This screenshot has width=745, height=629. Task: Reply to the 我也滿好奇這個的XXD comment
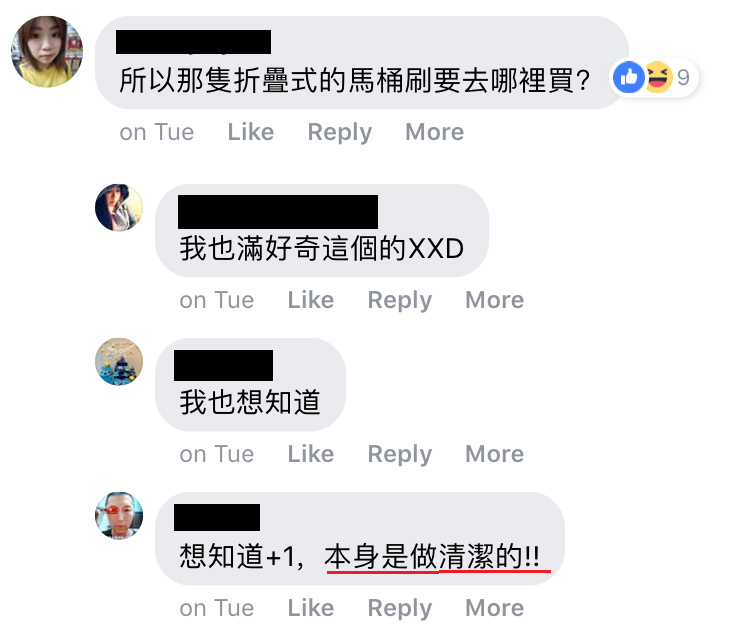click(x=400, y=301)
